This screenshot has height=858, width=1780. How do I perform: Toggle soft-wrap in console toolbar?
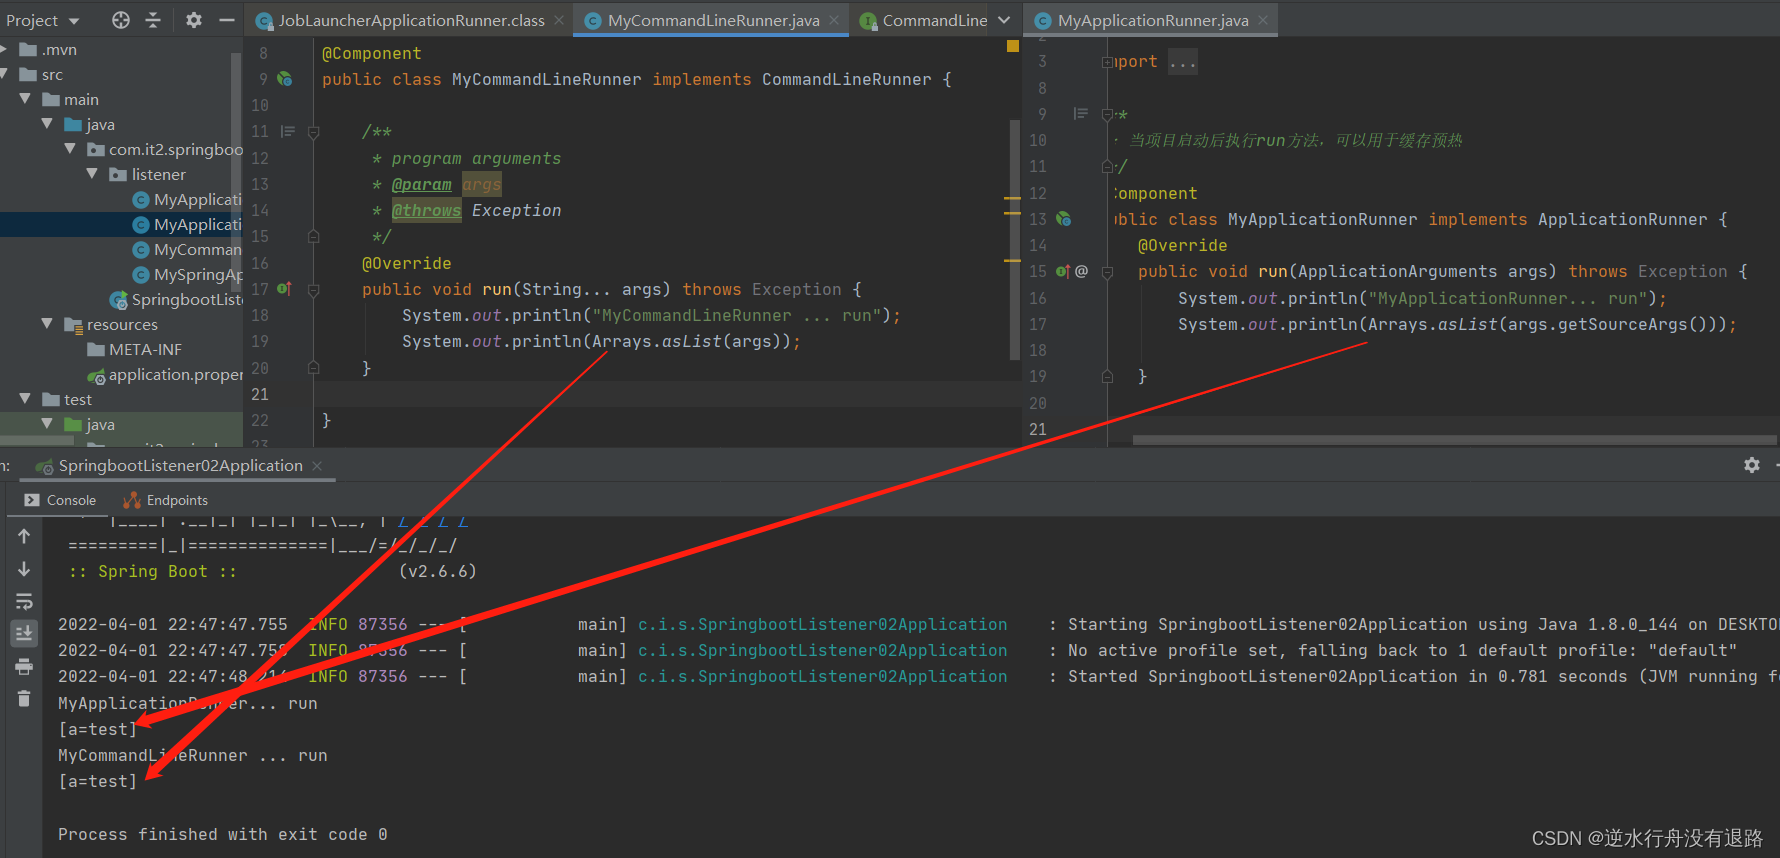24,601
